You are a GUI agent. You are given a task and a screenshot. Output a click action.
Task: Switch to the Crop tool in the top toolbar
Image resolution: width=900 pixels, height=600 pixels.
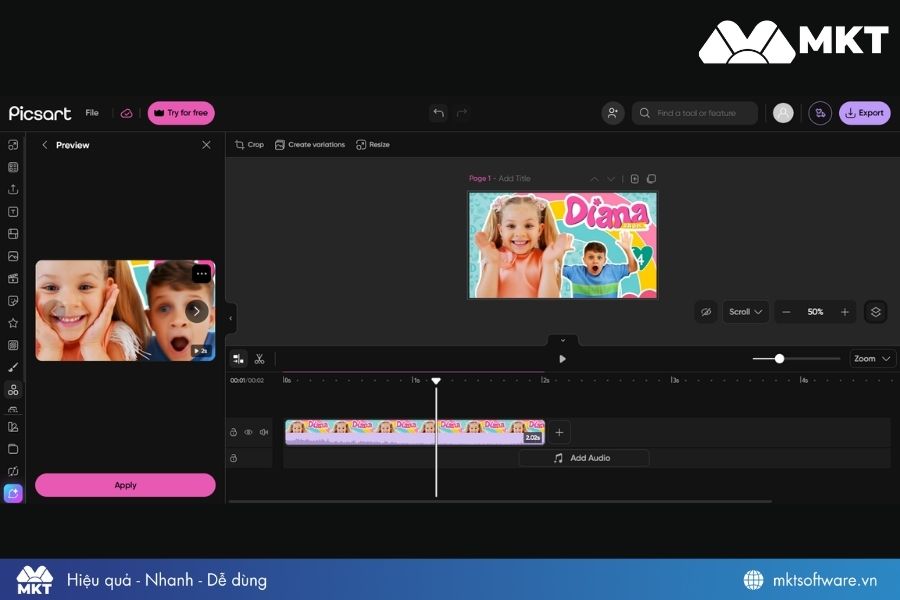[x=249, y=144]
